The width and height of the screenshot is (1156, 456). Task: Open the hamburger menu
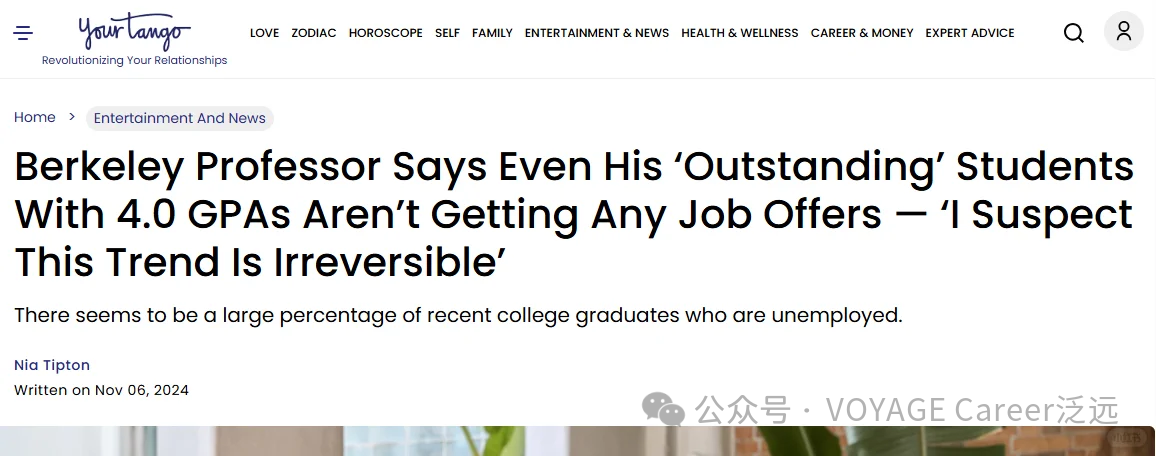click(x=23, y=33)
